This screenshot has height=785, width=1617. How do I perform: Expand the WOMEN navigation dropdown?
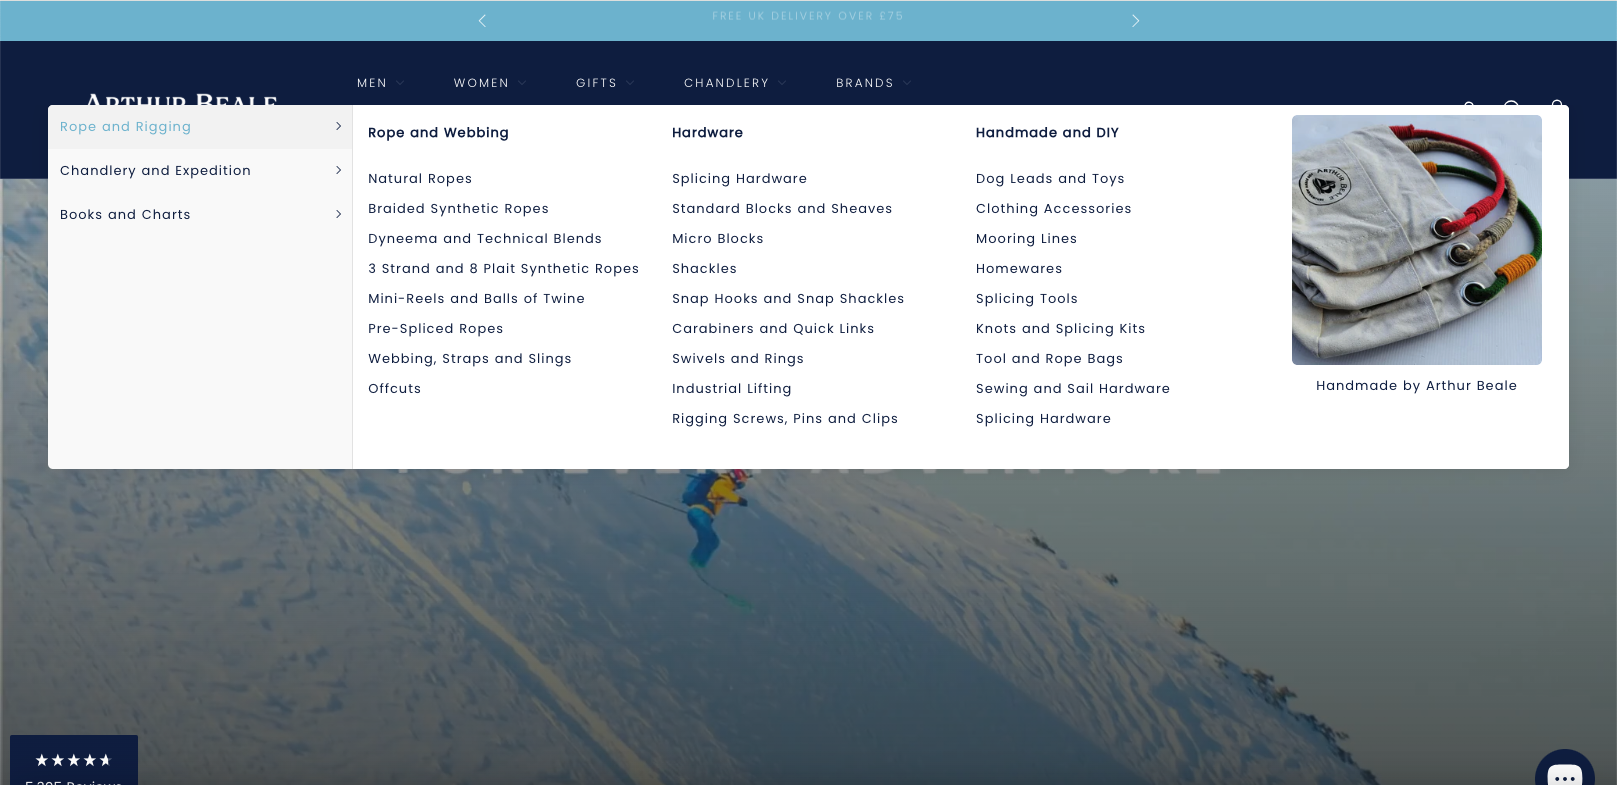pos(489,83)
